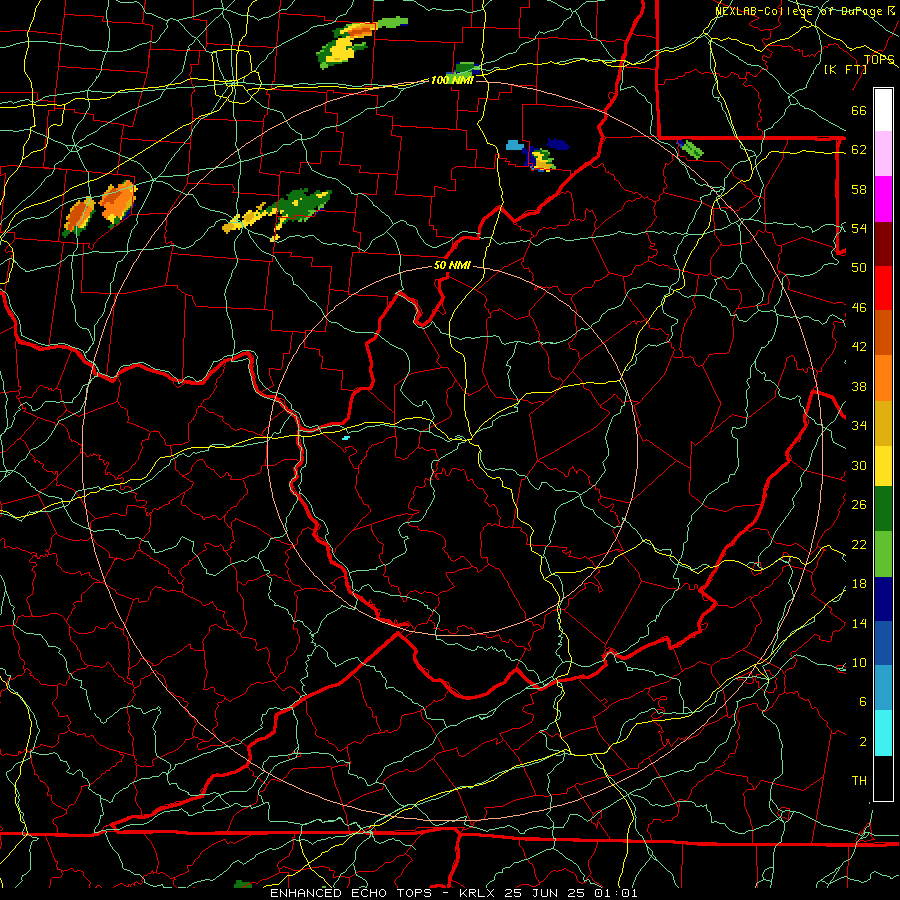
Task: Click the 14 scale number
Action: pos(859,623)
